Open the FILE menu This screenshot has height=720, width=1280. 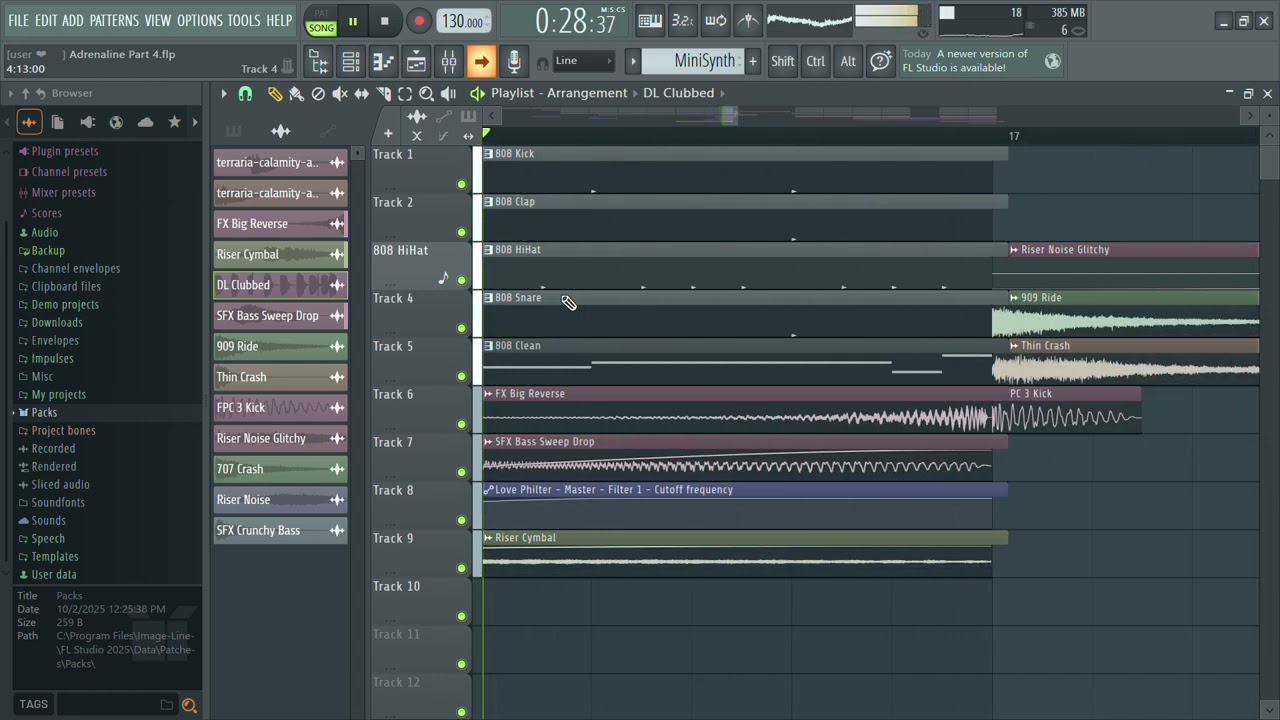click(18, 20)
